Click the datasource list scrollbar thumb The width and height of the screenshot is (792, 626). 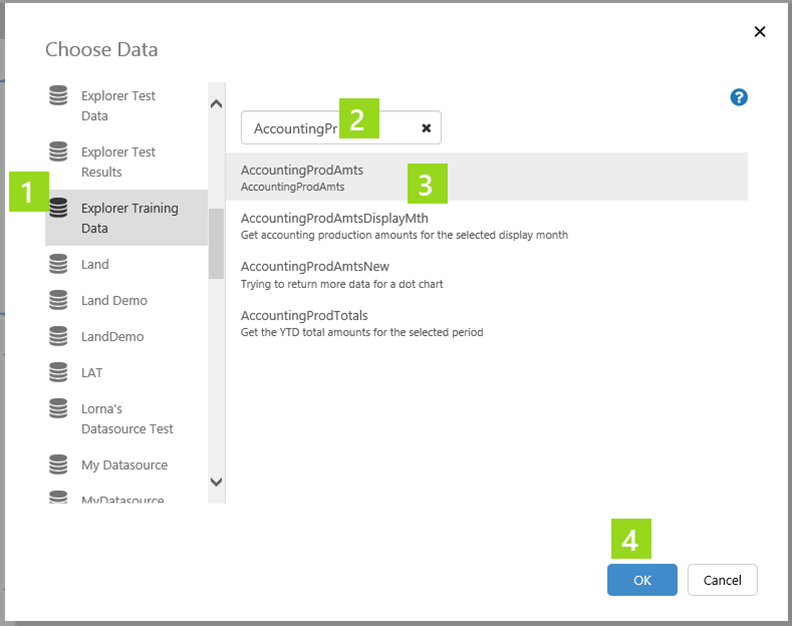(x=216, y=243)
